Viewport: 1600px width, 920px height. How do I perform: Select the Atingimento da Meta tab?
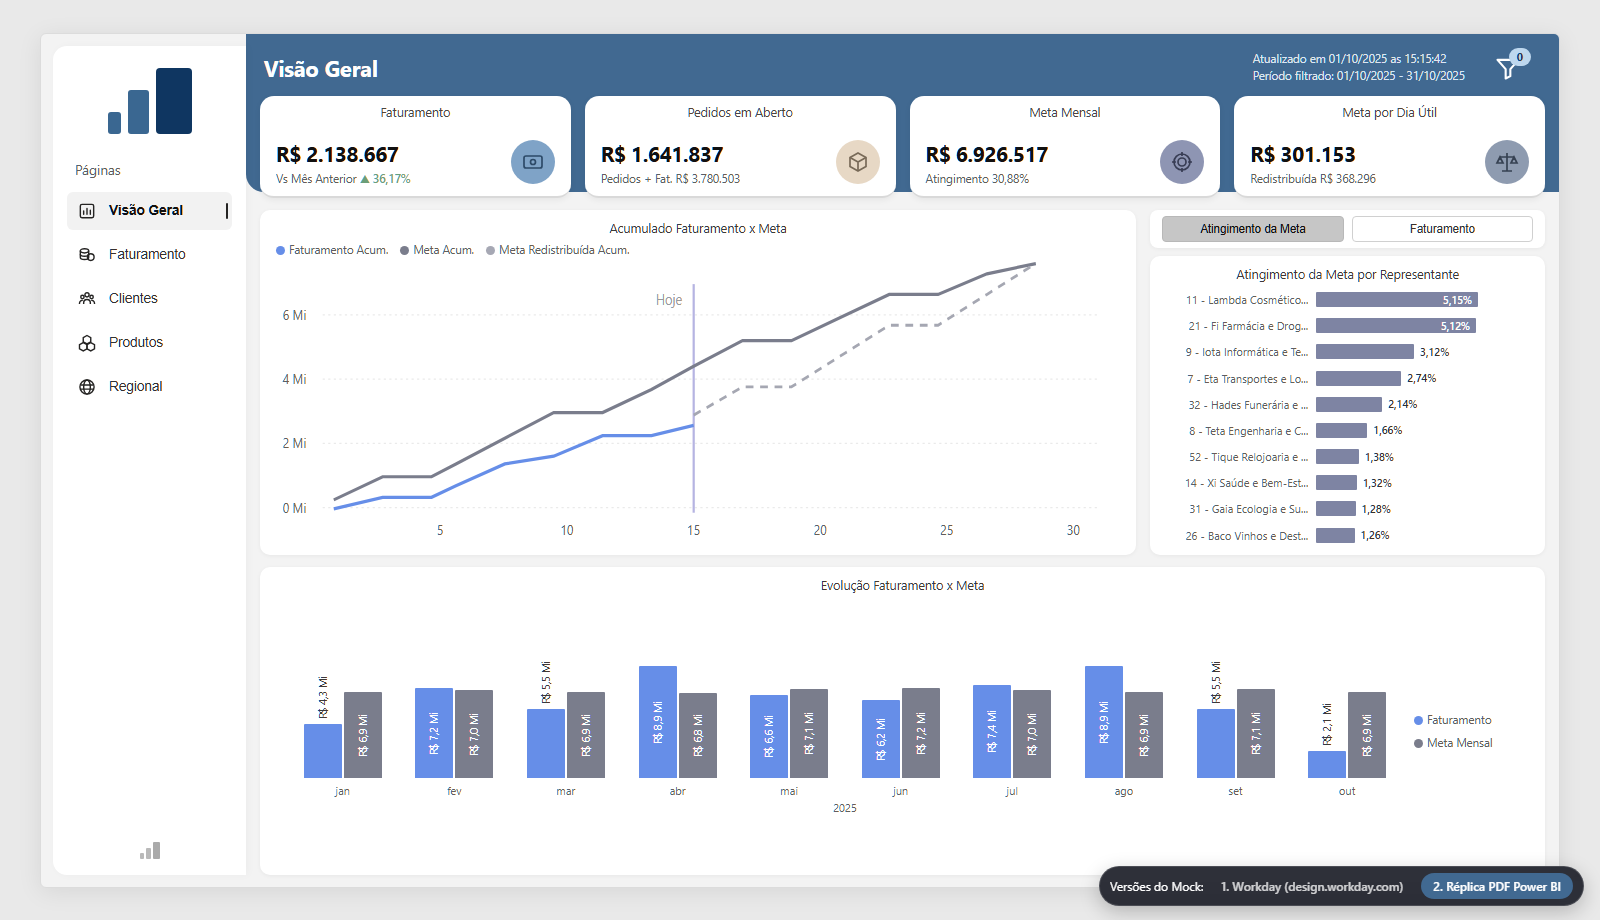1253,229
